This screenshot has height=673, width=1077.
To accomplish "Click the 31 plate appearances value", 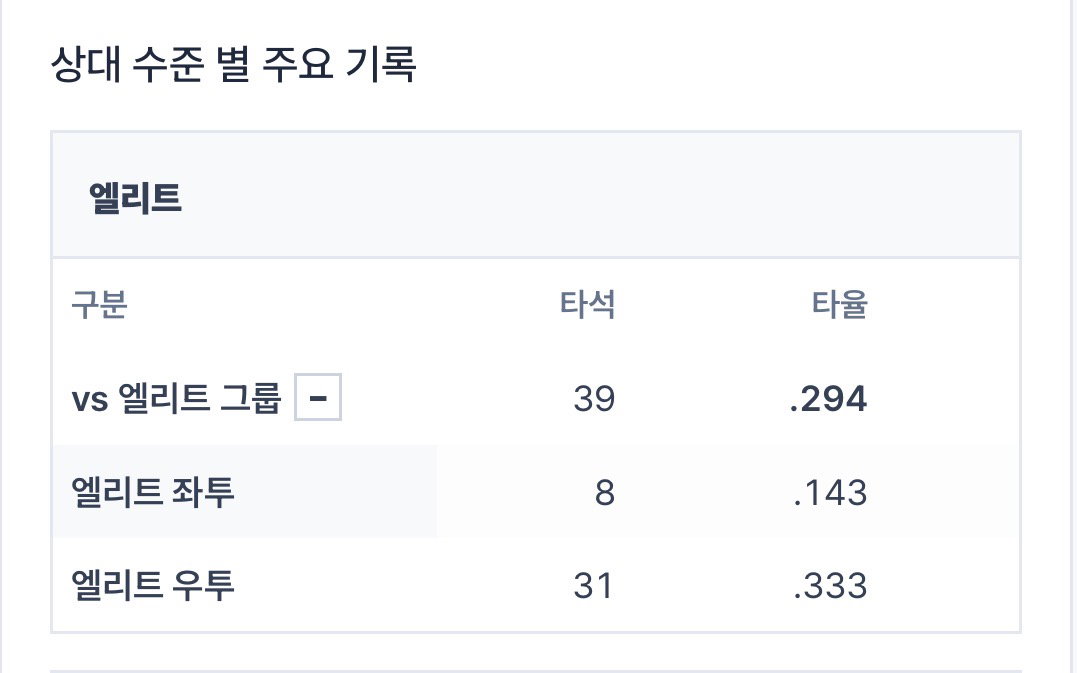I will pos(593,586).
